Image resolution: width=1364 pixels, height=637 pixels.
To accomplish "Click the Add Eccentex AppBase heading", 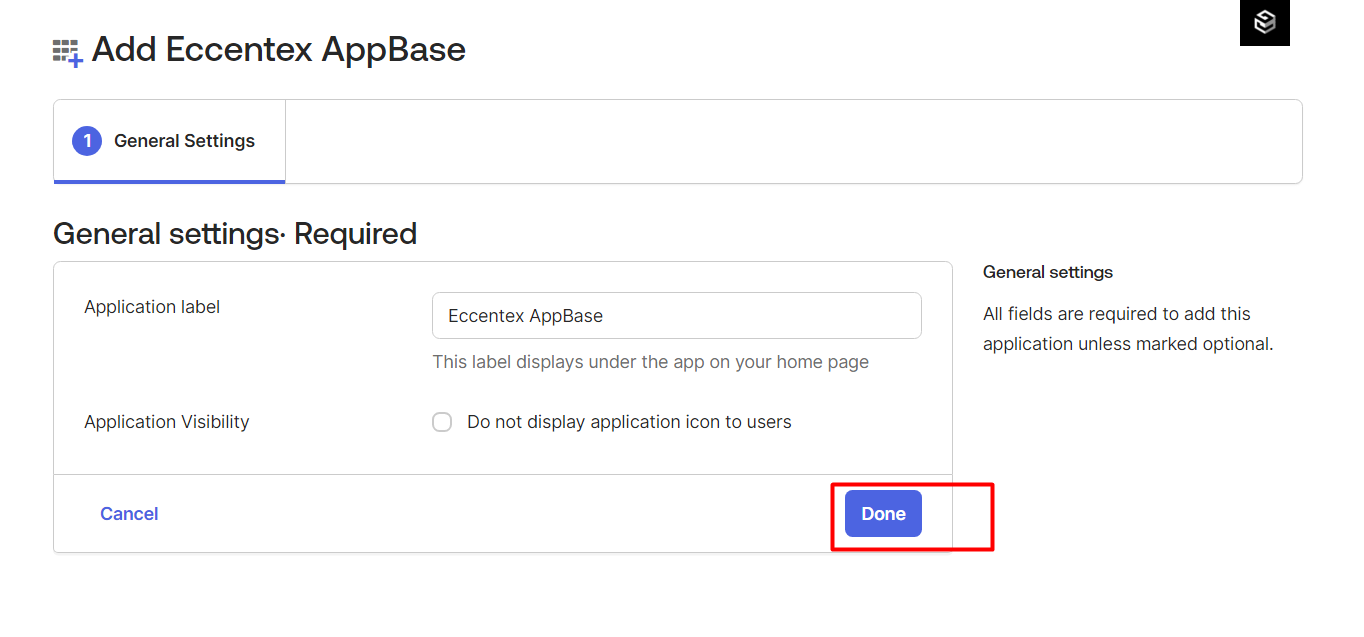I will tap(279, 49).
